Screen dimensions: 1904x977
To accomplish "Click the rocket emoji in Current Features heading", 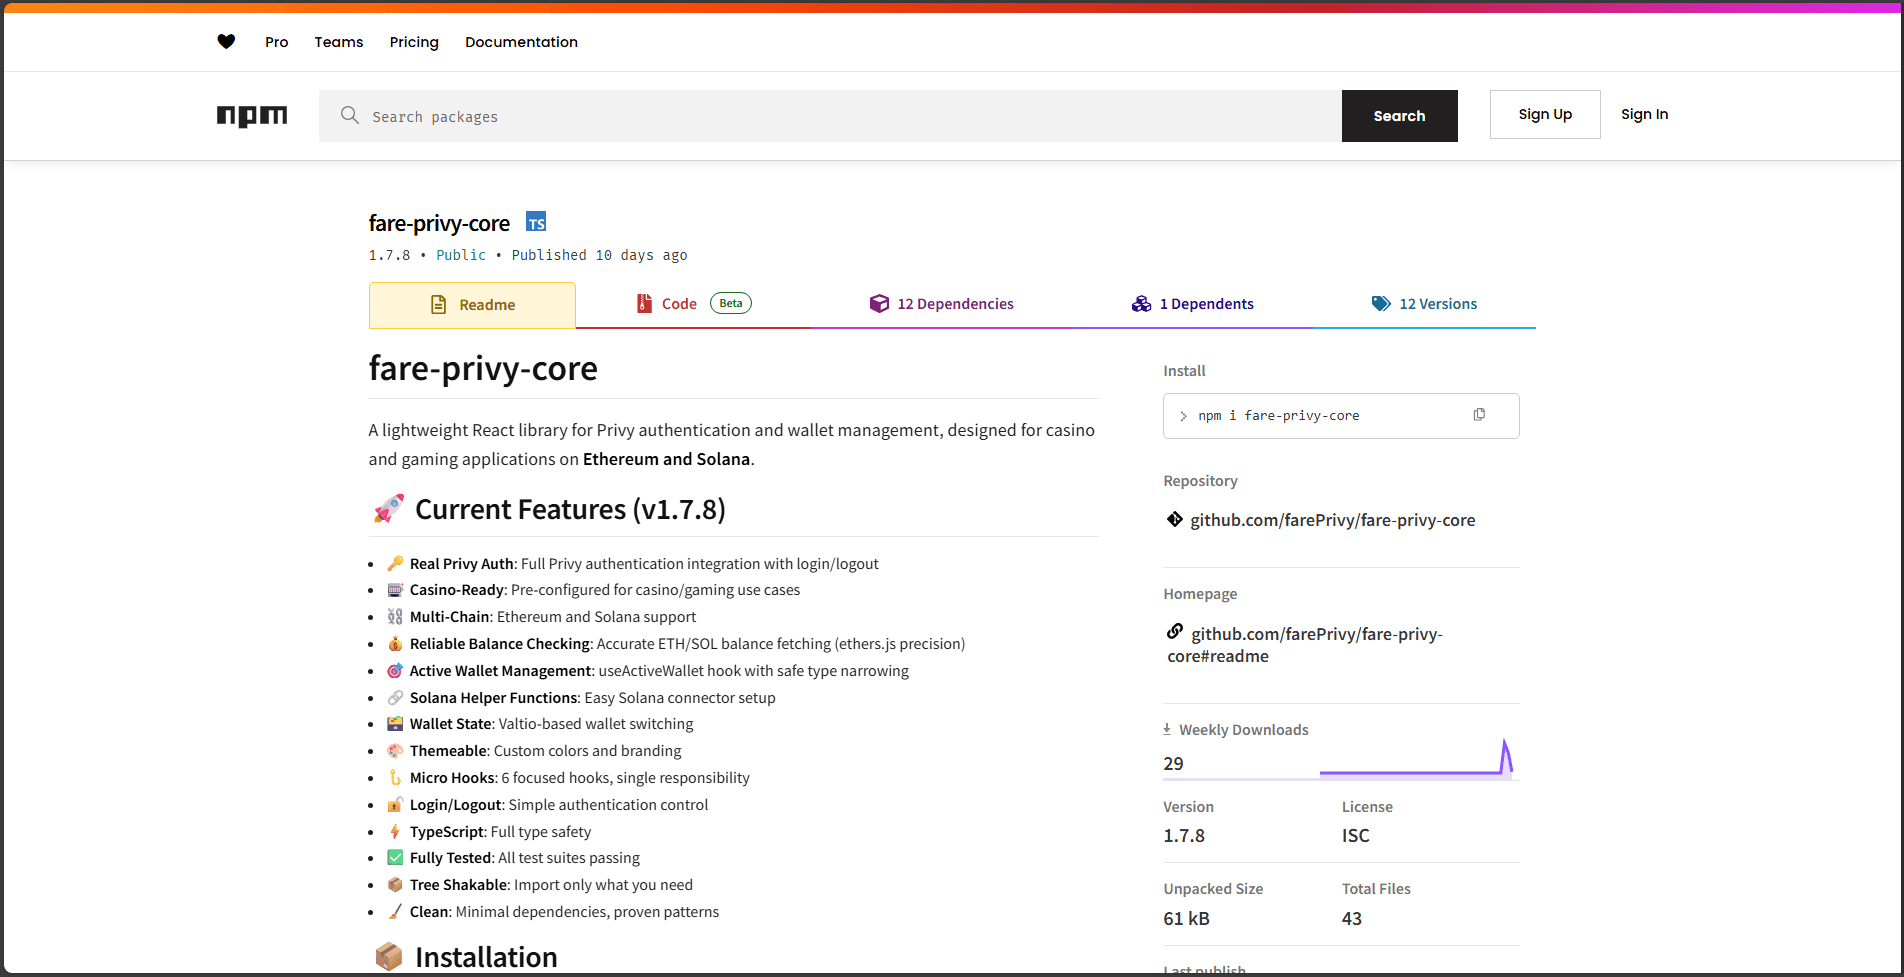I will coord(389,508).
